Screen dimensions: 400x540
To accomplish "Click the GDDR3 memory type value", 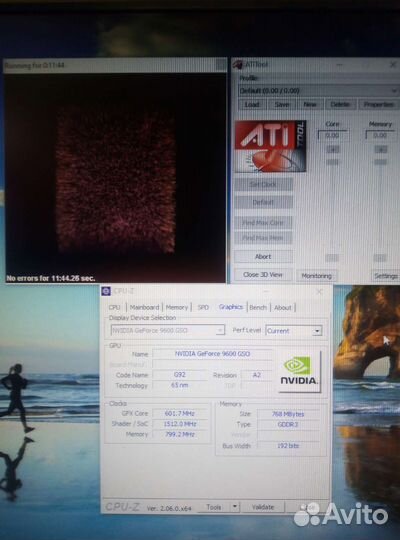I will 288,424.
